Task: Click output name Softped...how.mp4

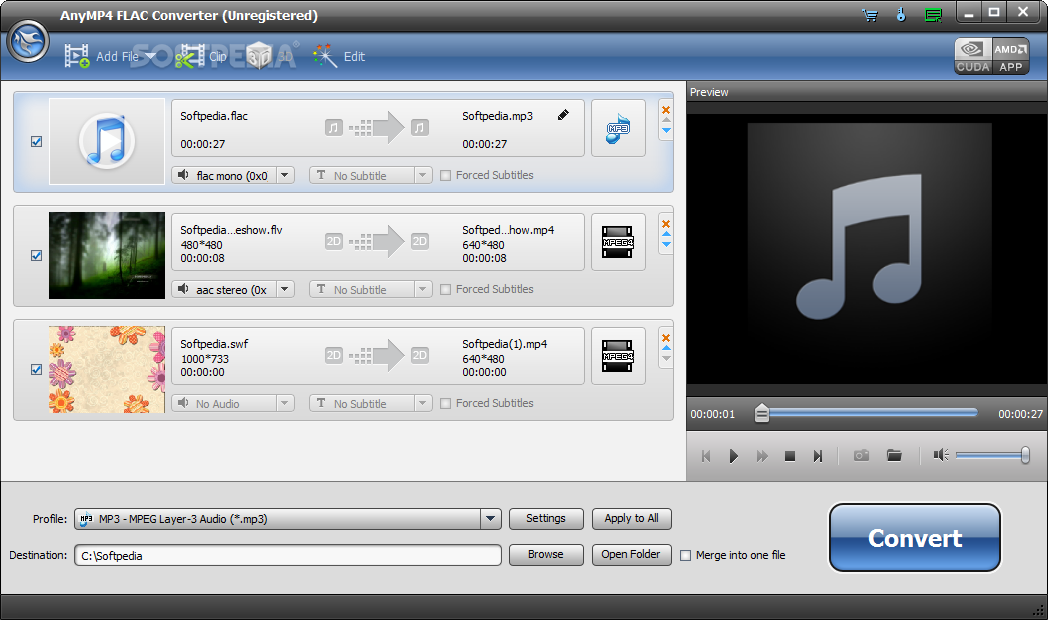Action: [x=508, y=230]
